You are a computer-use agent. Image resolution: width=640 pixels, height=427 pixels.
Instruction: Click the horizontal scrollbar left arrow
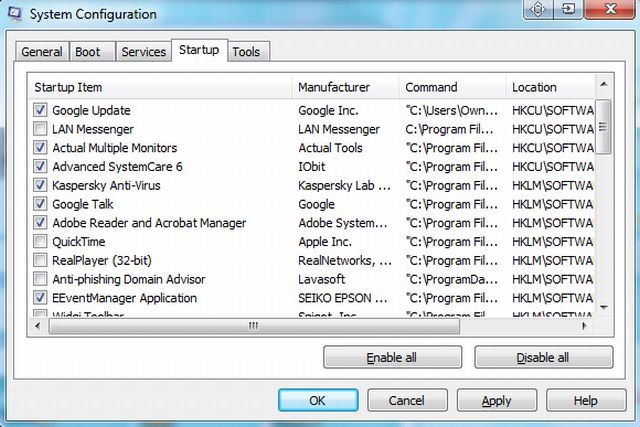pos(38,326)
